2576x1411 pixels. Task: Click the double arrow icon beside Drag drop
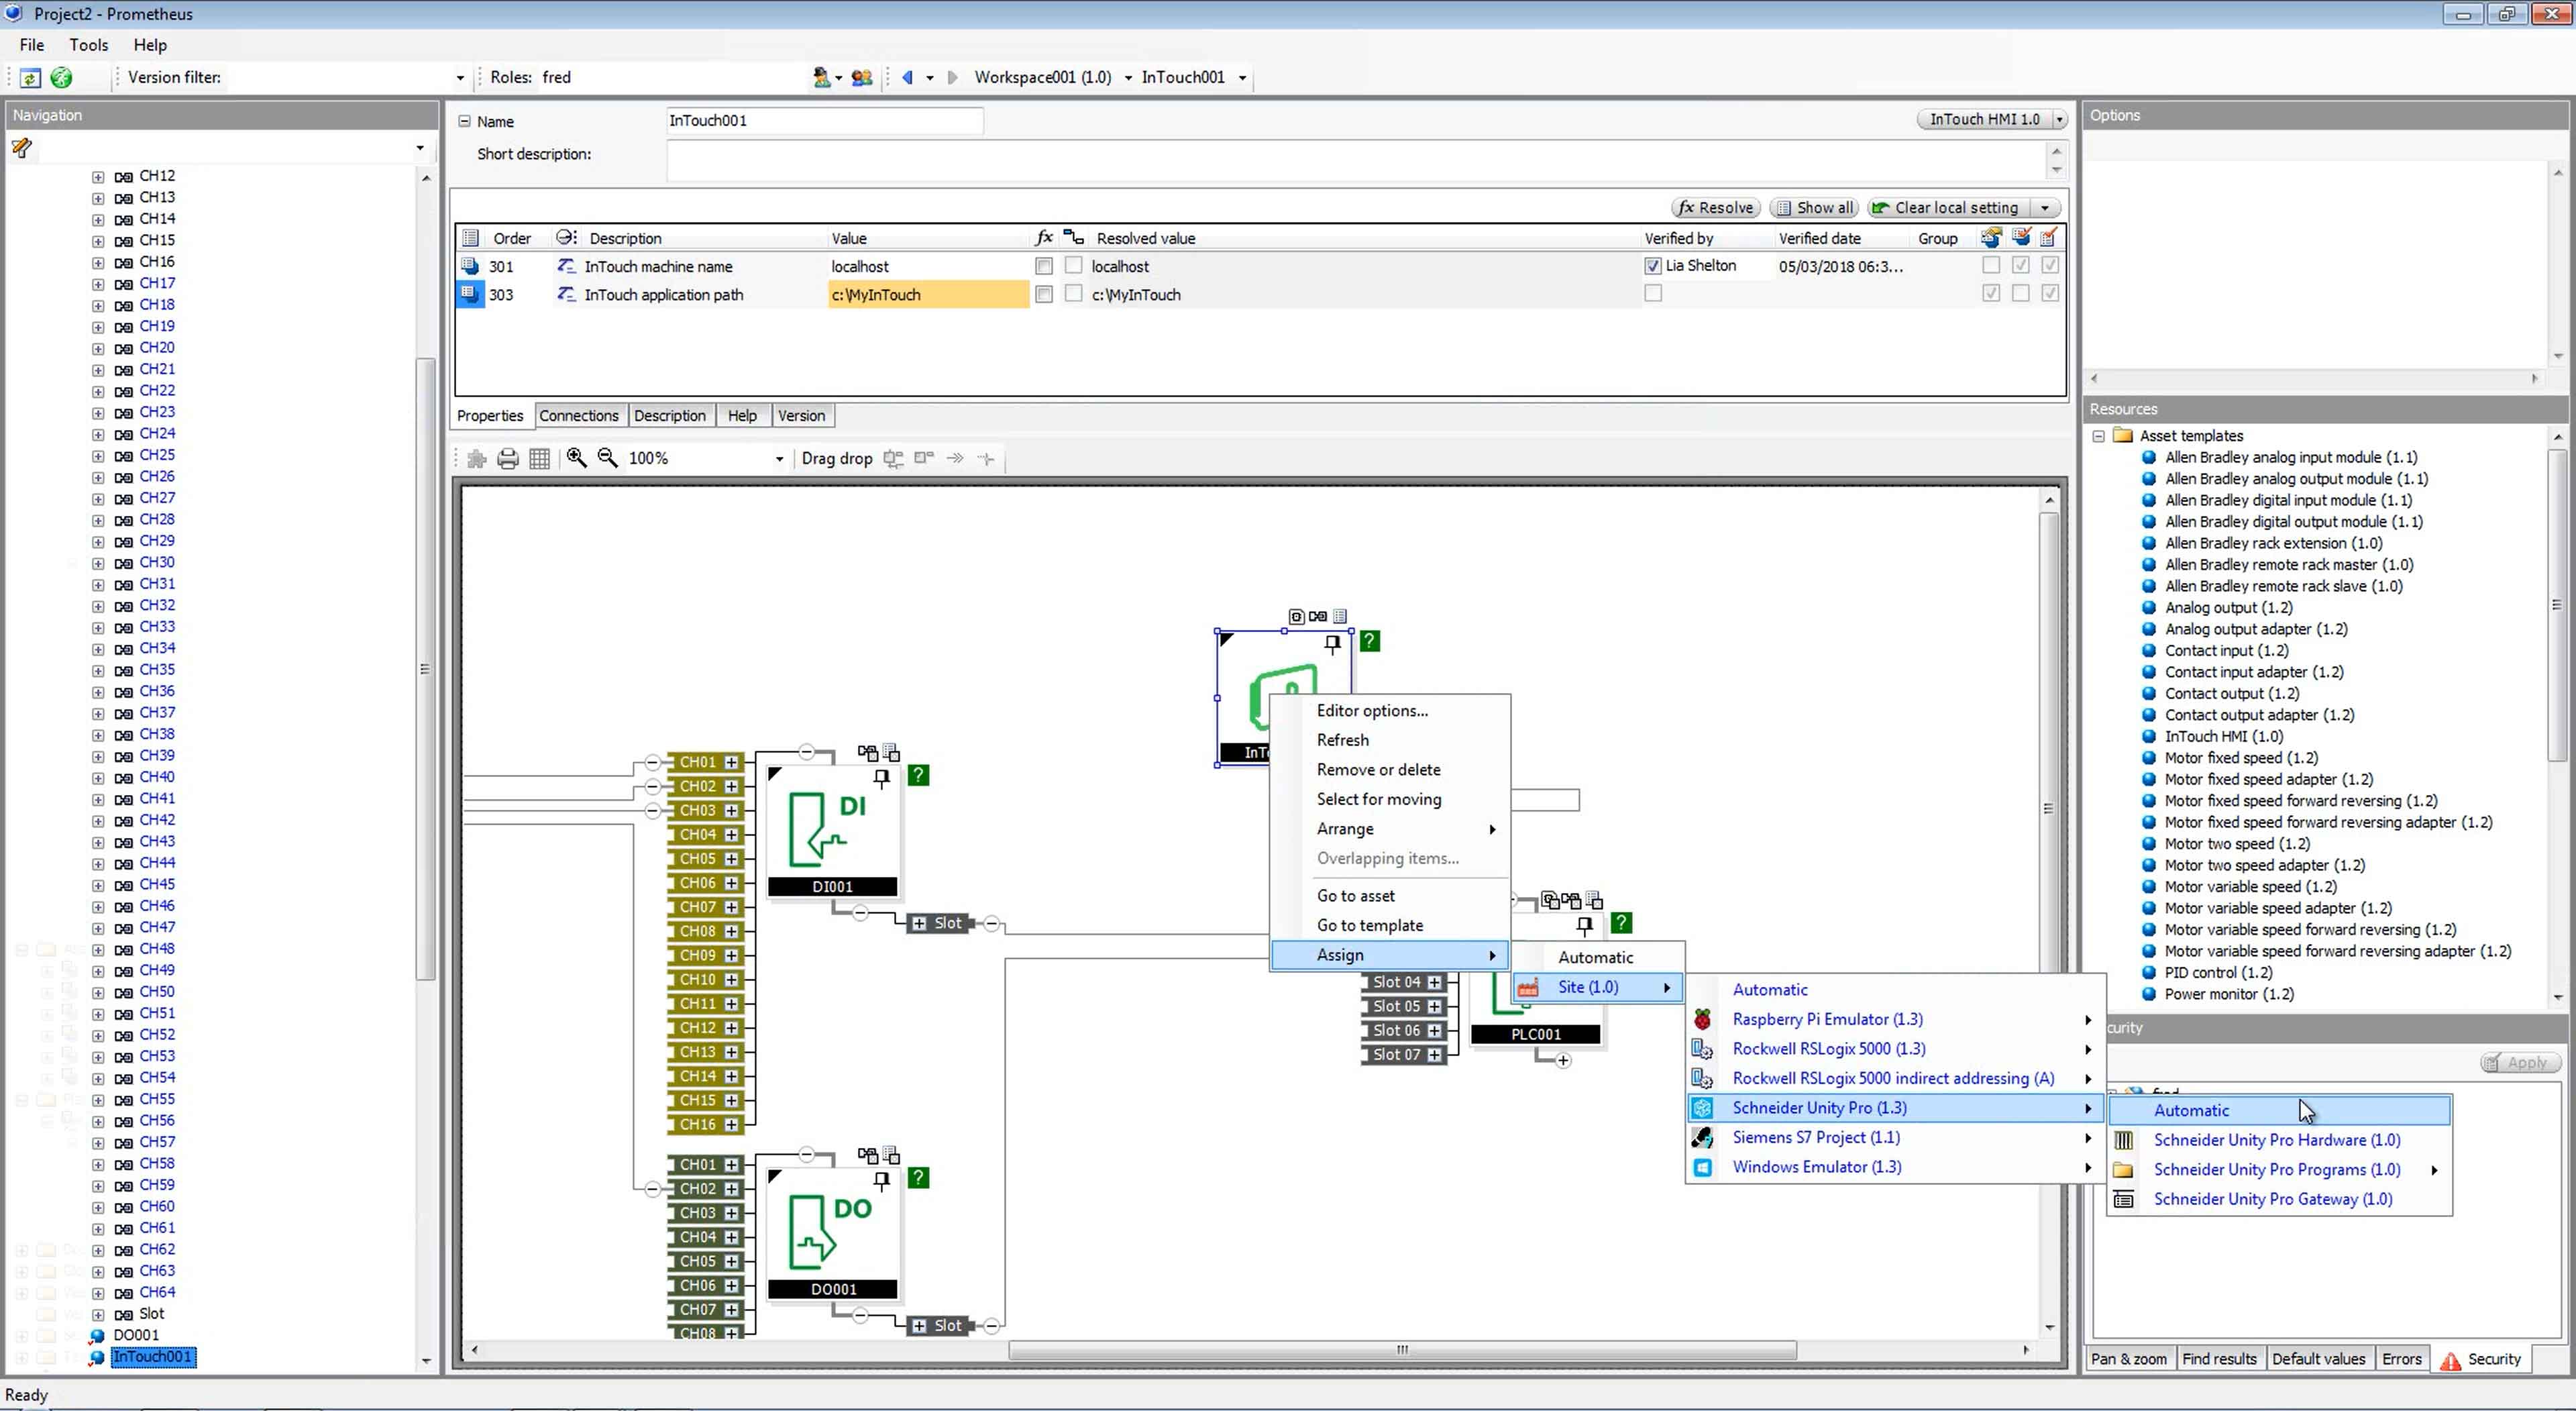(955, 458)
